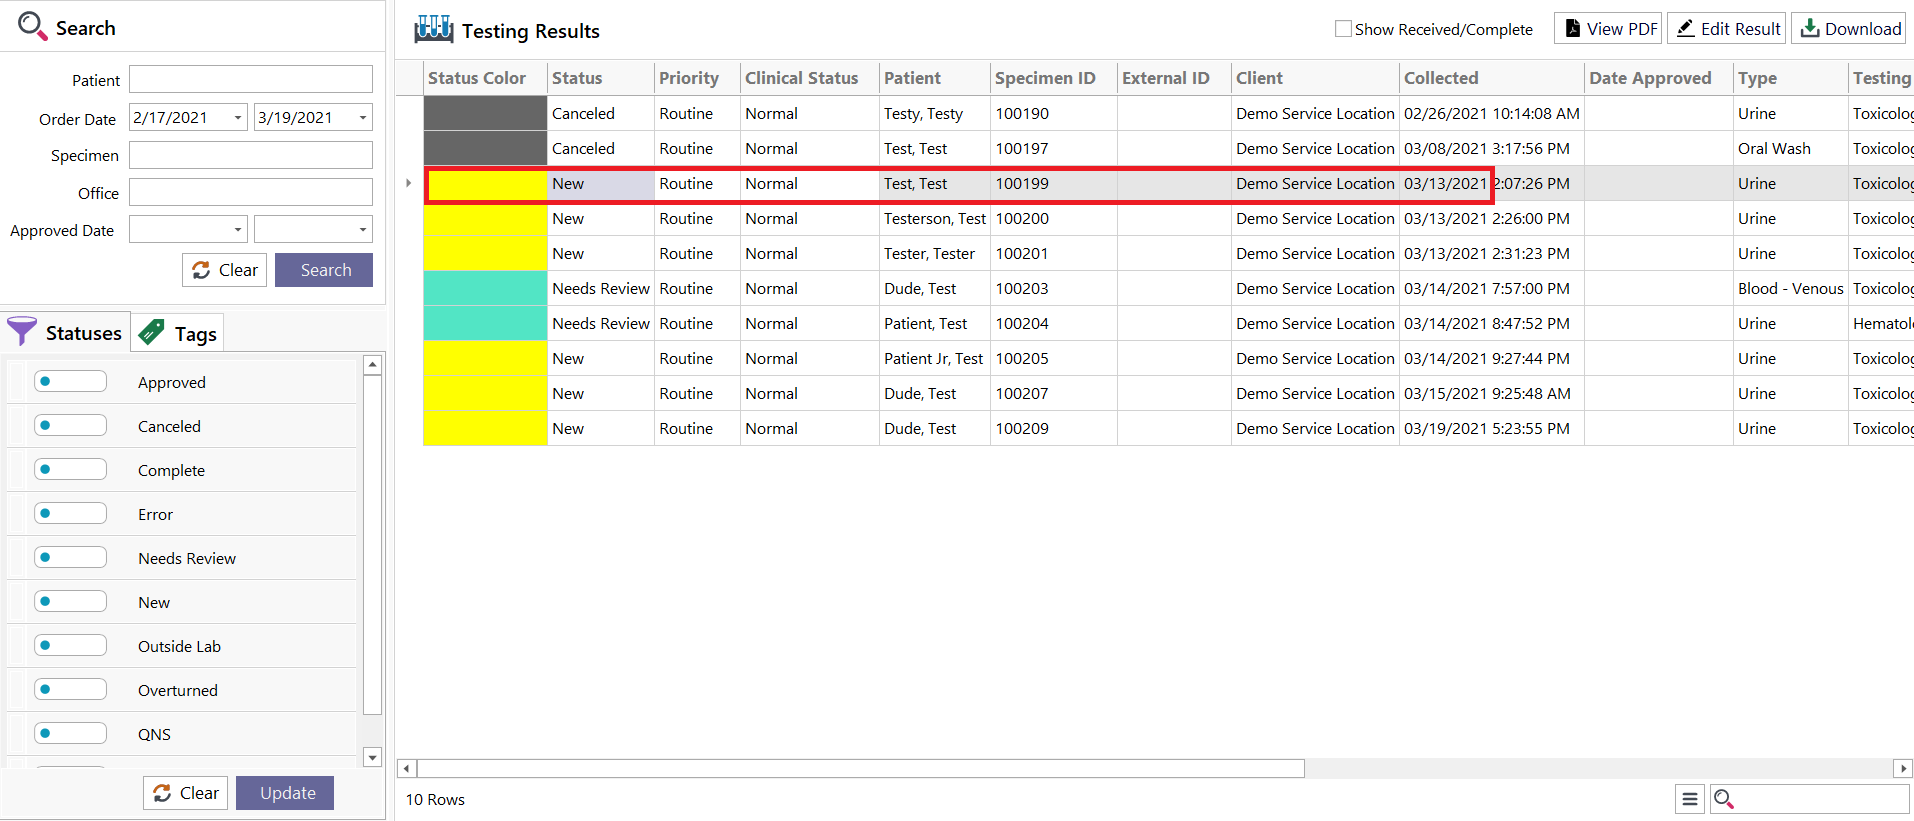
Task: Click the horizontal scrollbar thumb of results grid
Action: 860,768
